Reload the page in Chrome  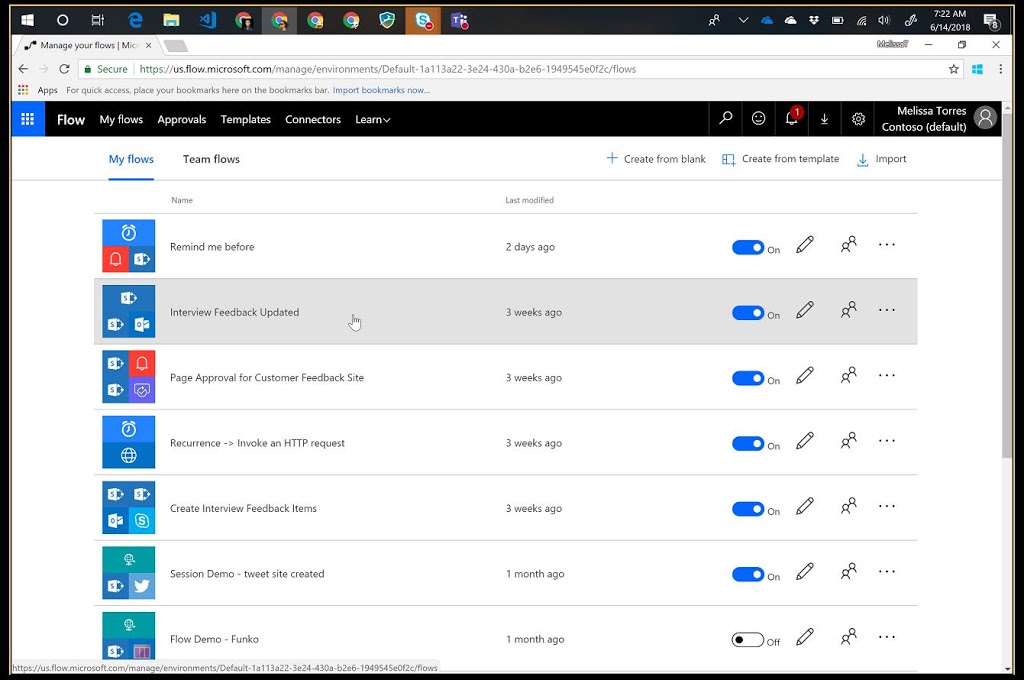coord(64,69)
